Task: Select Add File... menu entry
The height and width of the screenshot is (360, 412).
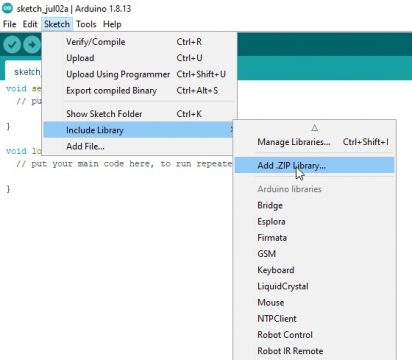Action: click(139, 146)
